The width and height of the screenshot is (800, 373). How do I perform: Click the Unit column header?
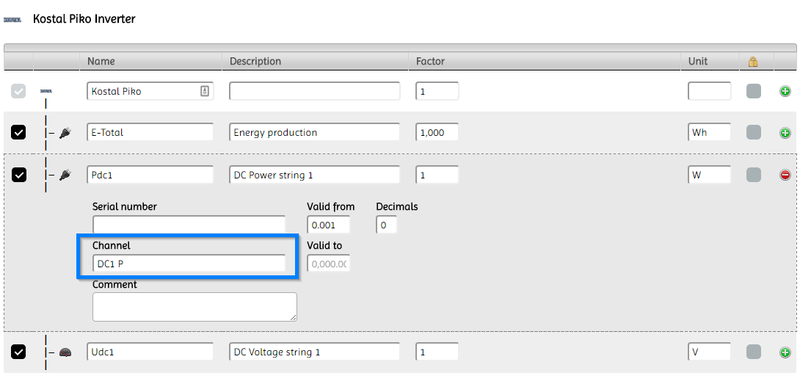pos(698,61)
